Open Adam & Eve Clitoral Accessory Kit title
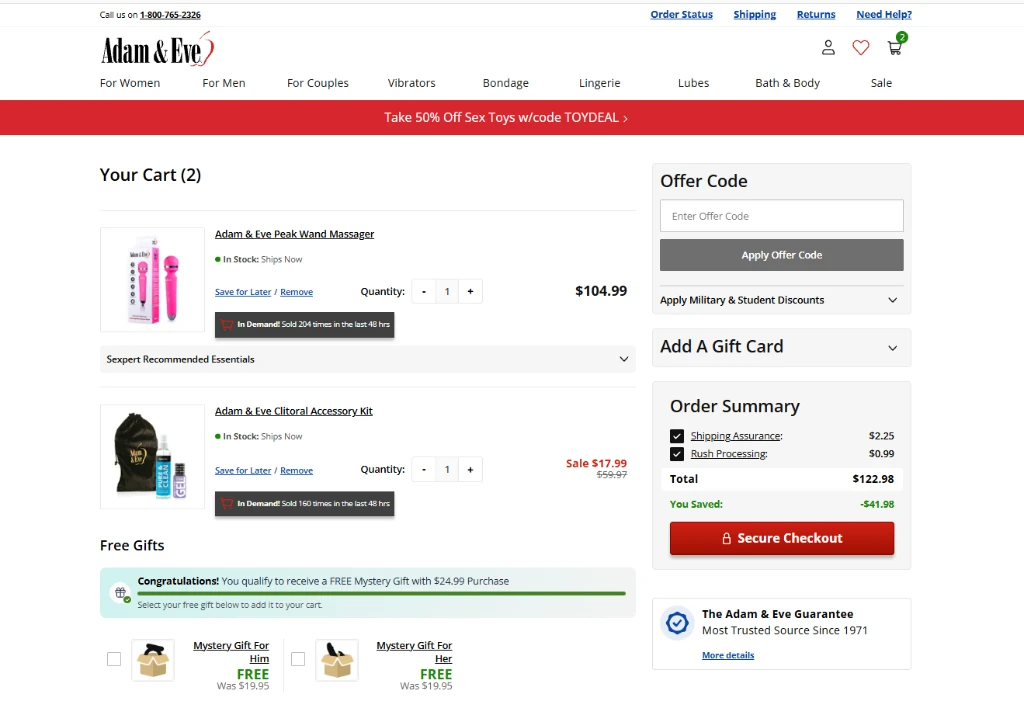 click(x=294, y=411)
